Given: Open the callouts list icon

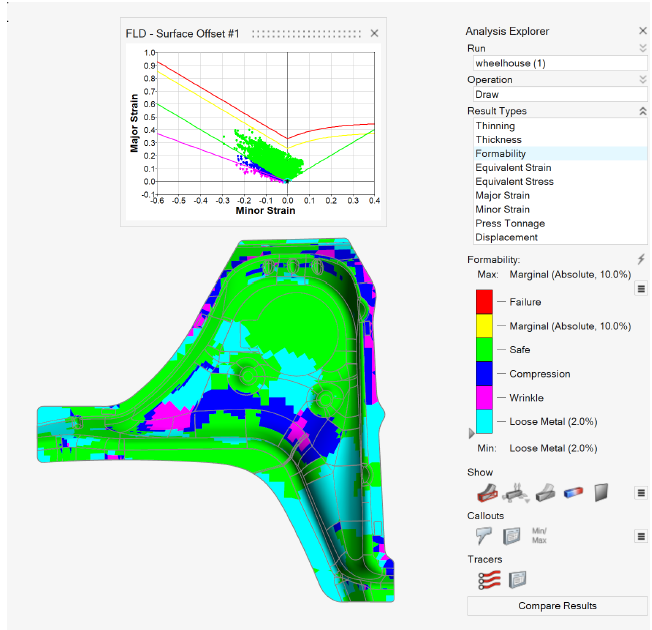Looking at the screenshot, I should 511,535.
